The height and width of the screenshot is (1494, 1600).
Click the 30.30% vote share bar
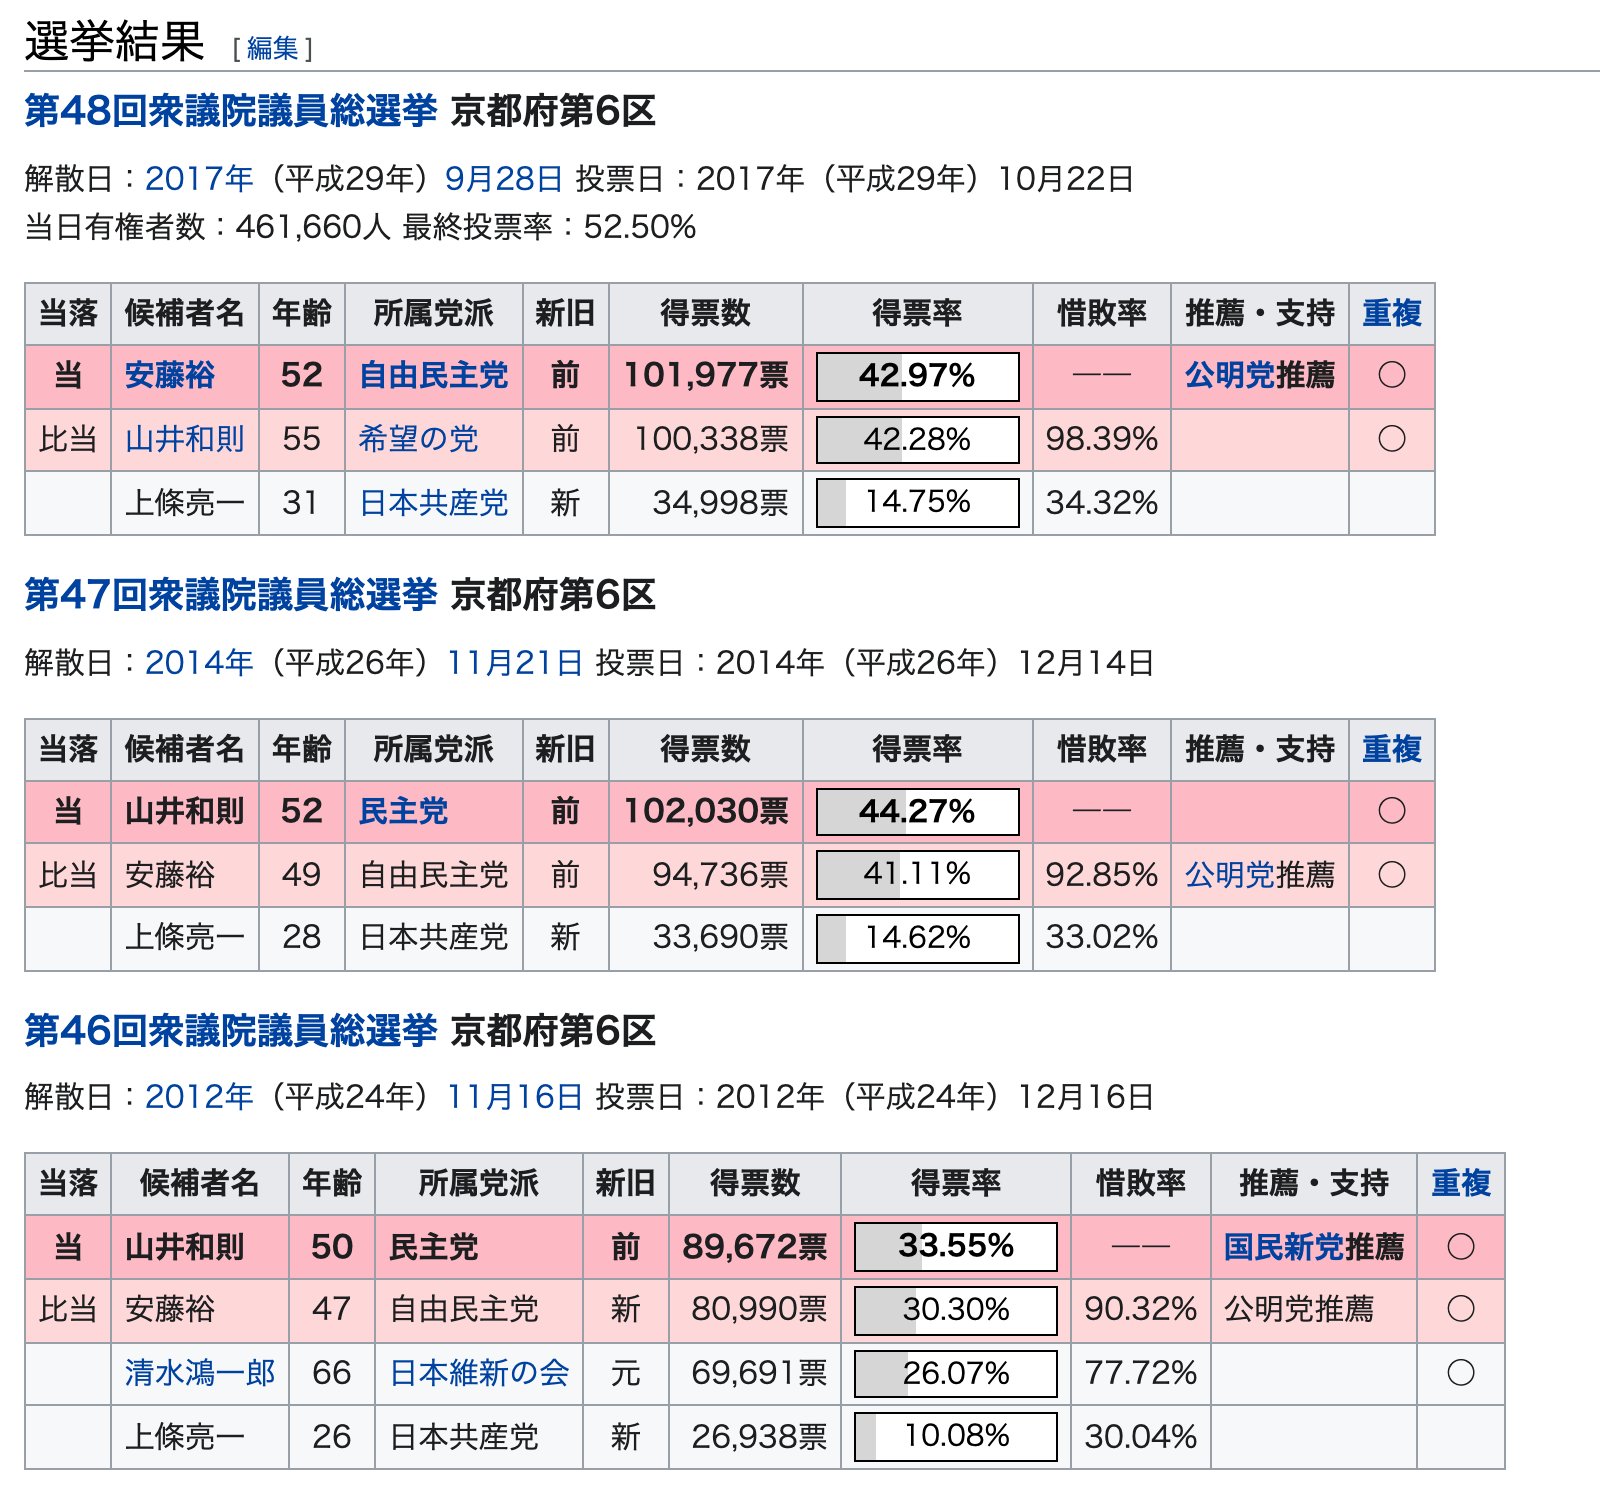click(955, 1310)
